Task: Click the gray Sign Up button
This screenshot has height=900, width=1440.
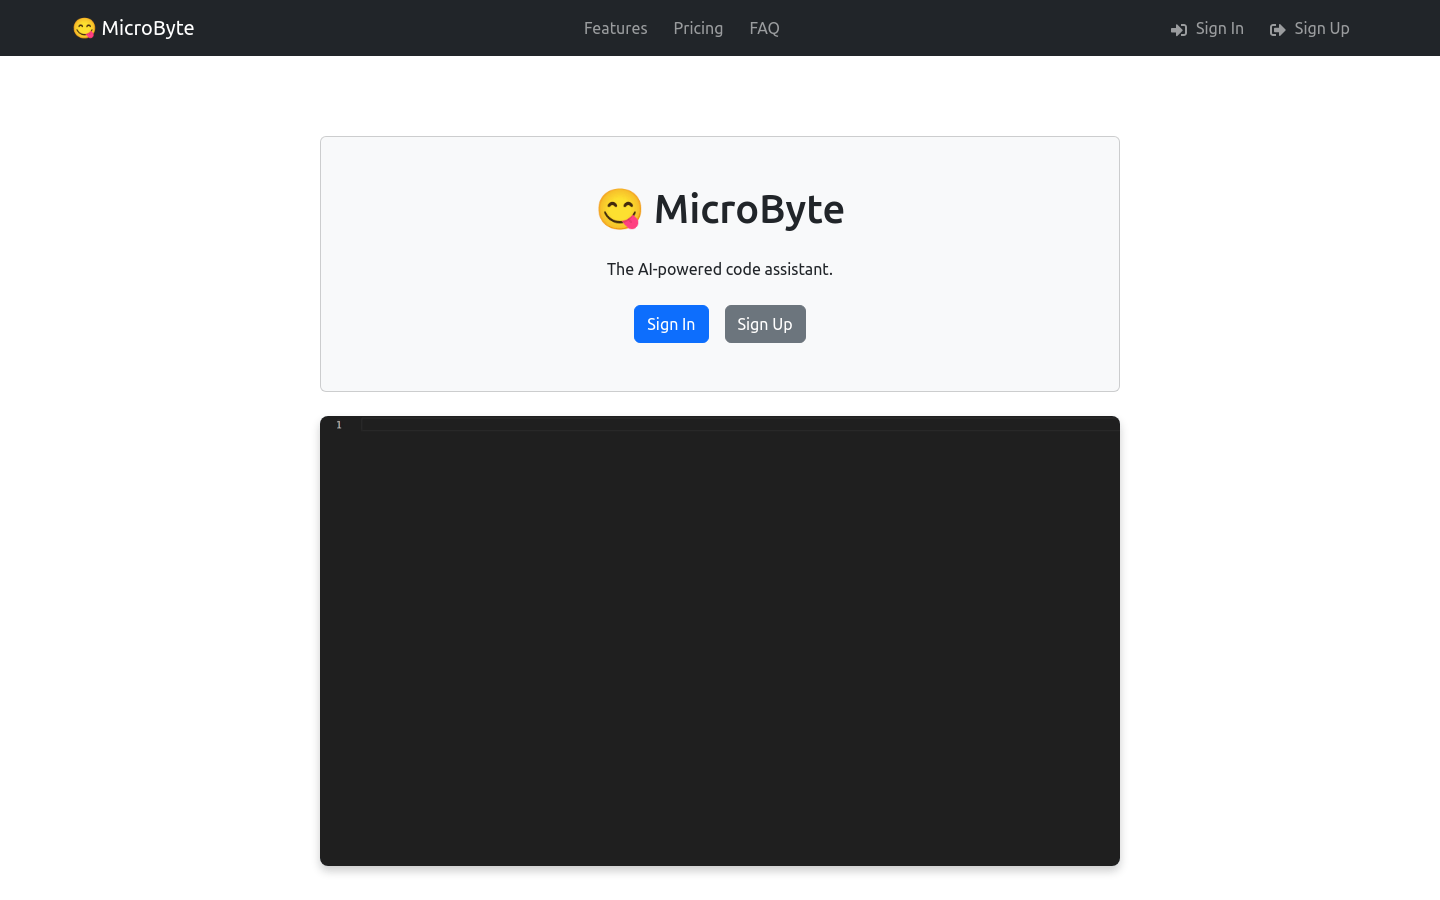Action: [765, 324]
